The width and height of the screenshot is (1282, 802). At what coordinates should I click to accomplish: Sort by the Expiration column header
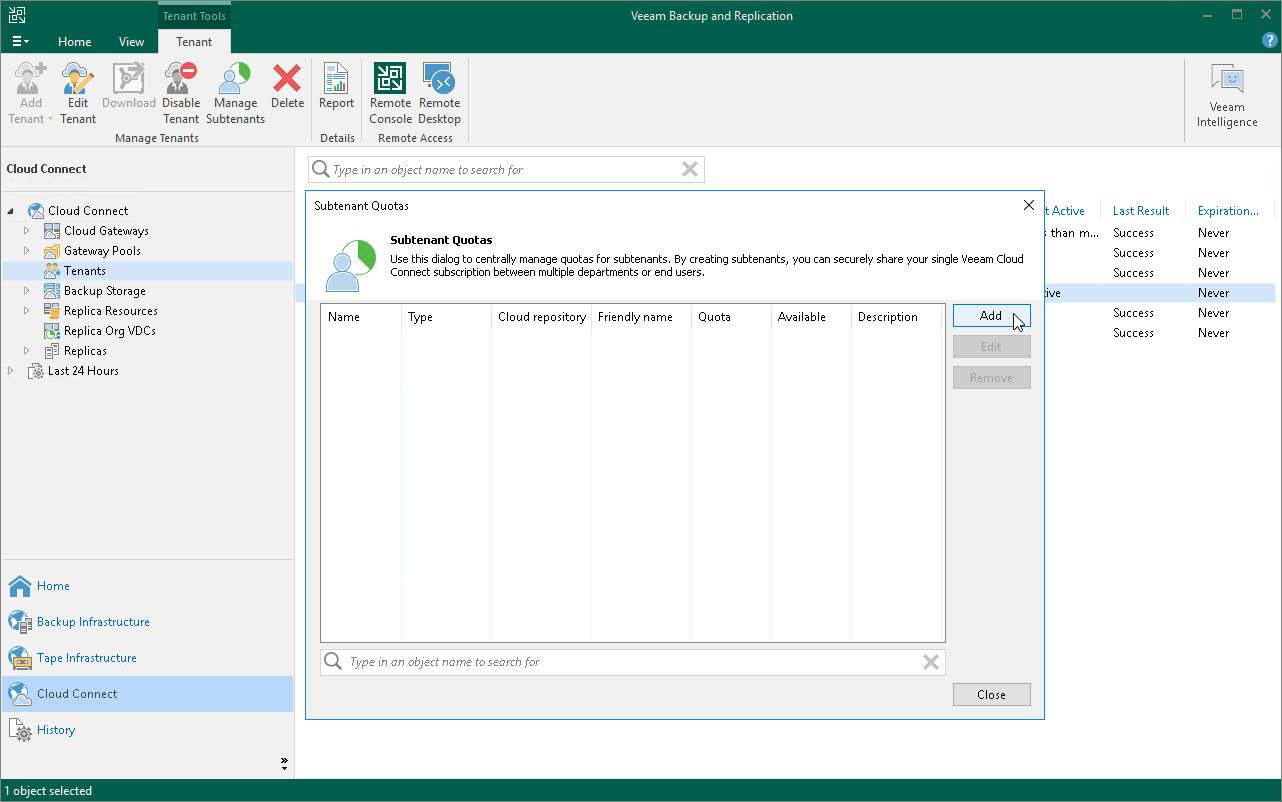[x=1229, y=211]
